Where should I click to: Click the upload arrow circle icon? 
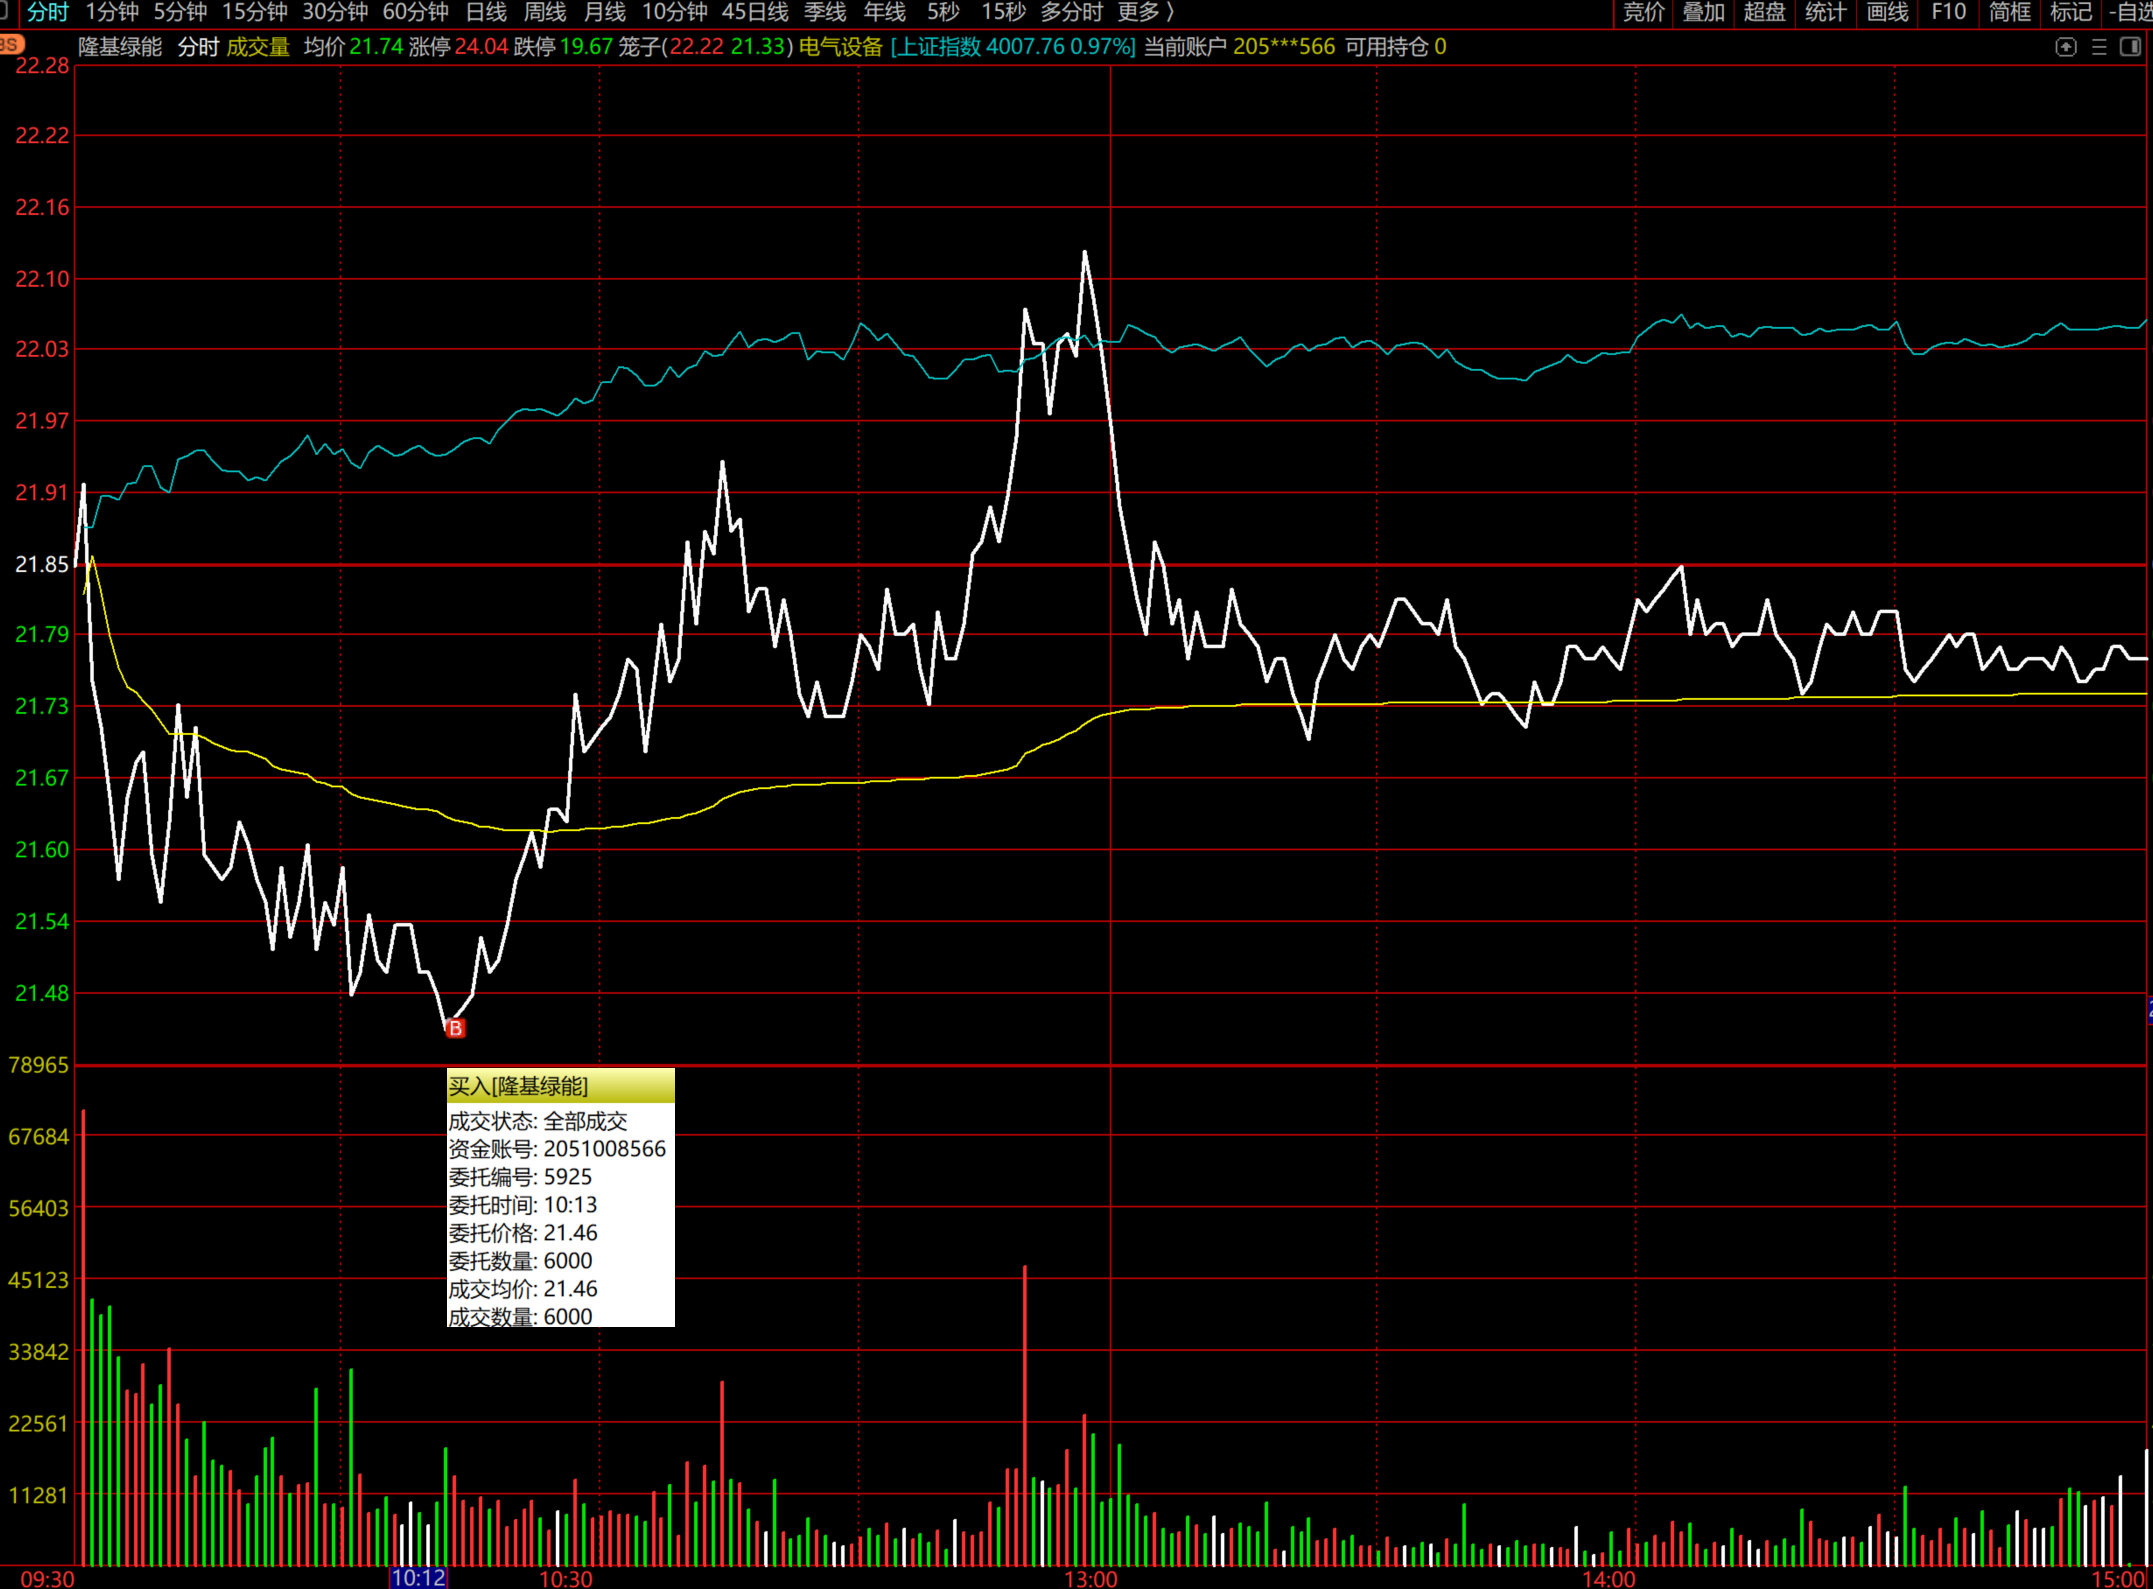coord(2065,47)
